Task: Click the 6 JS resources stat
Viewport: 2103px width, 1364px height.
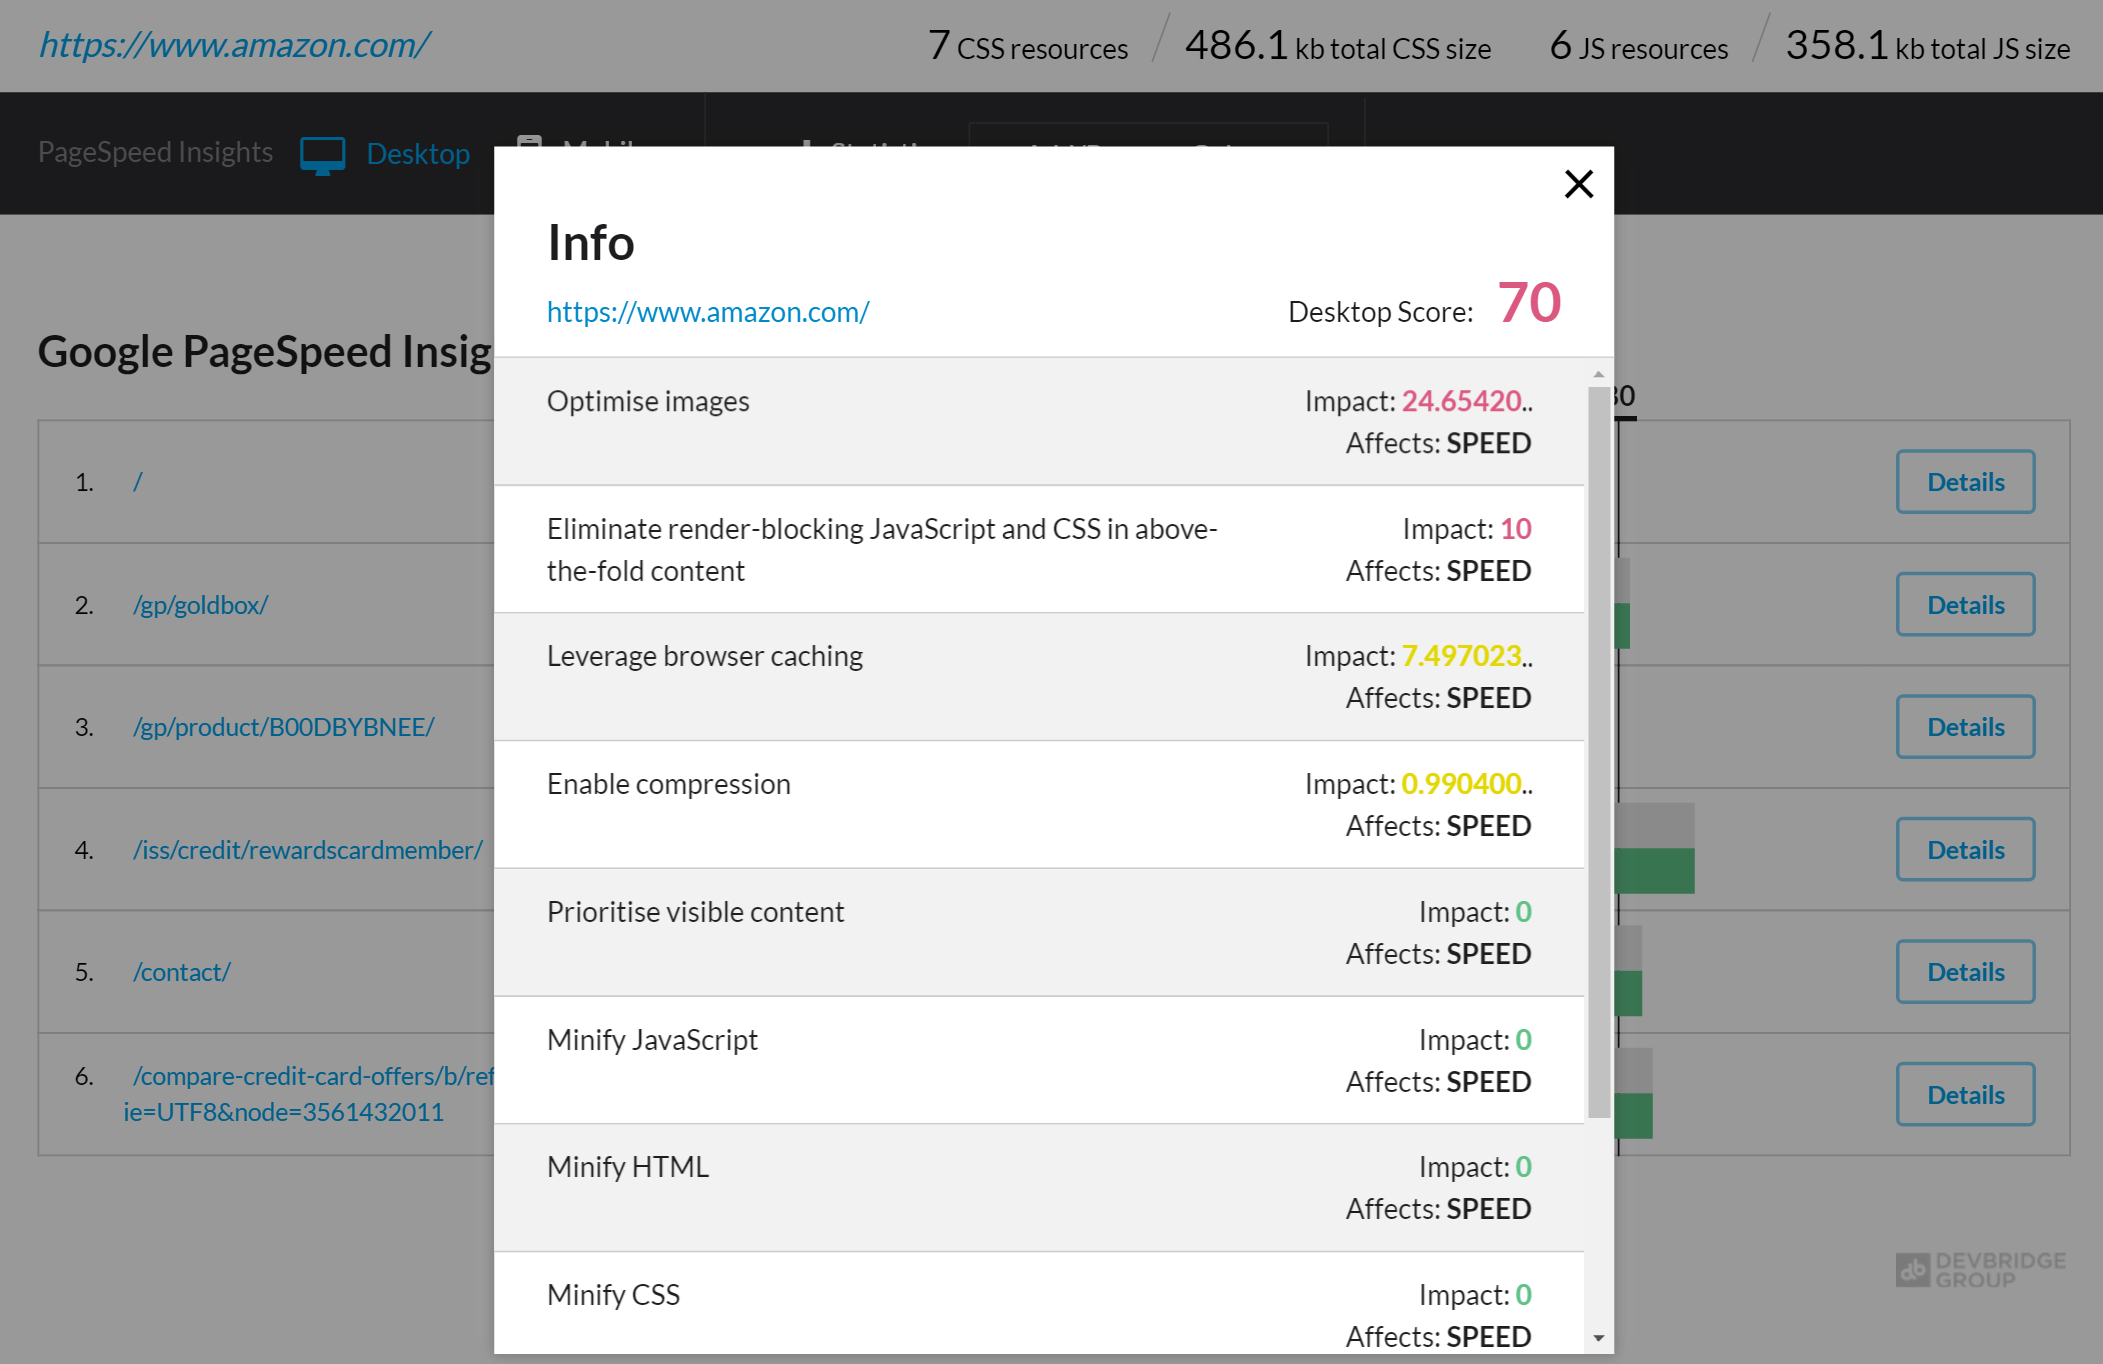Action: (x=1638, y=46)
